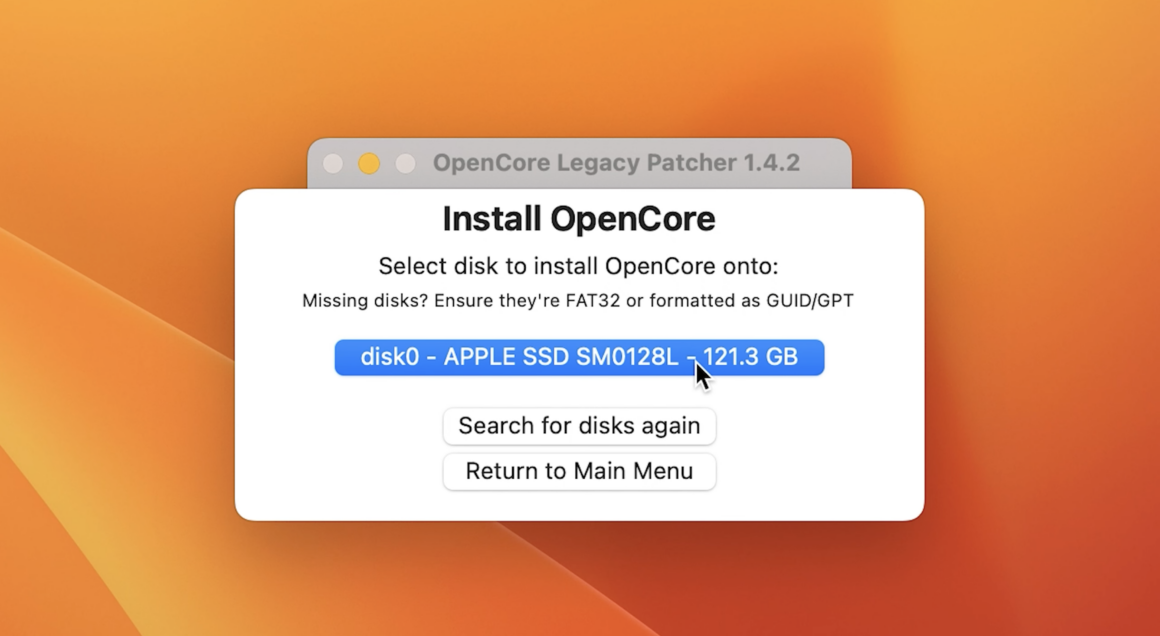Minimize window with the yellow button

click(x=369, y=163)
